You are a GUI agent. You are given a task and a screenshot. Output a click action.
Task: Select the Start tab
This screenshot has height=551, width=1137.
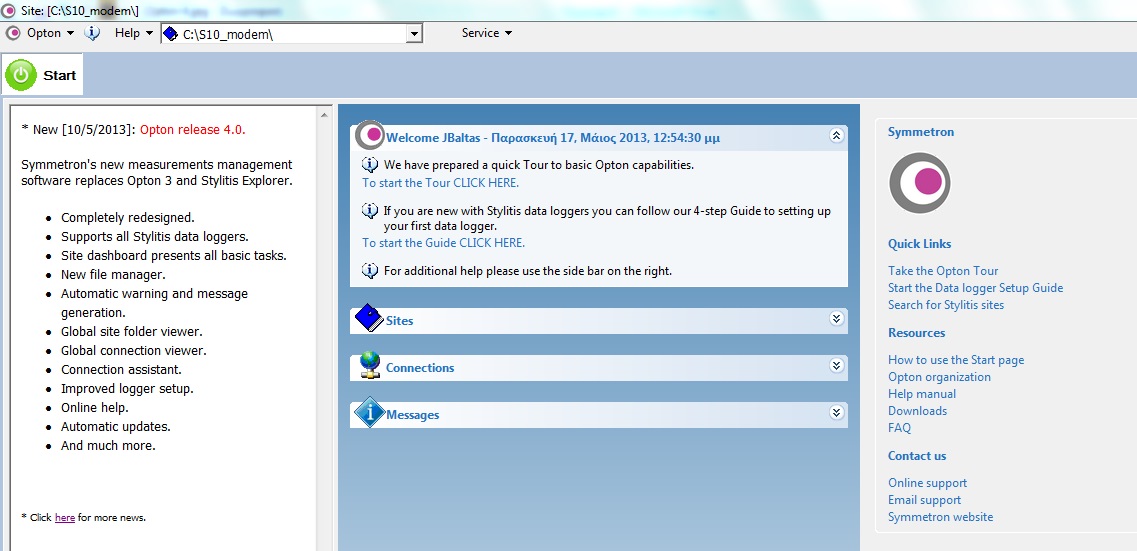pos(42,75)
